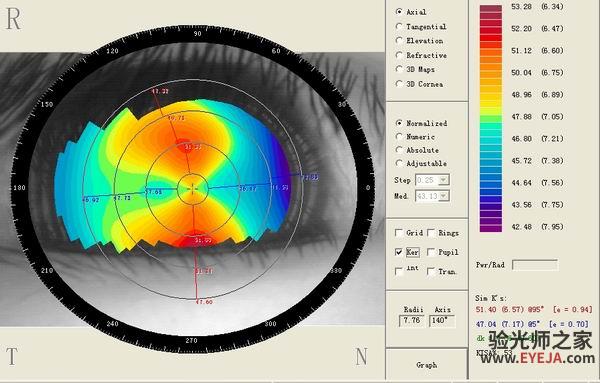Click the 270 degree mark on the ring
600x383 pixels.
(x=191, y=340)
